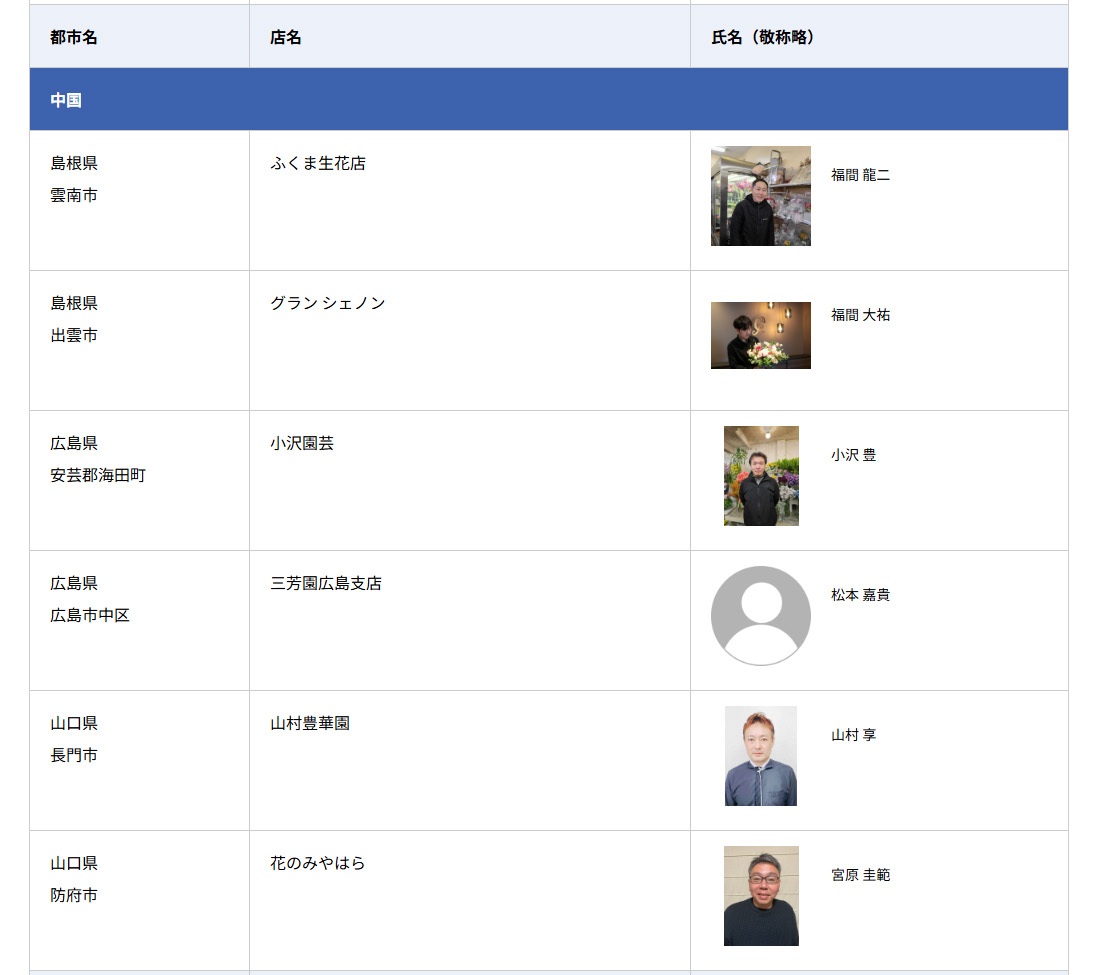Click the 防府市 city text
The height and width of the screenshot is (975, 1098).
pos(74,895)
